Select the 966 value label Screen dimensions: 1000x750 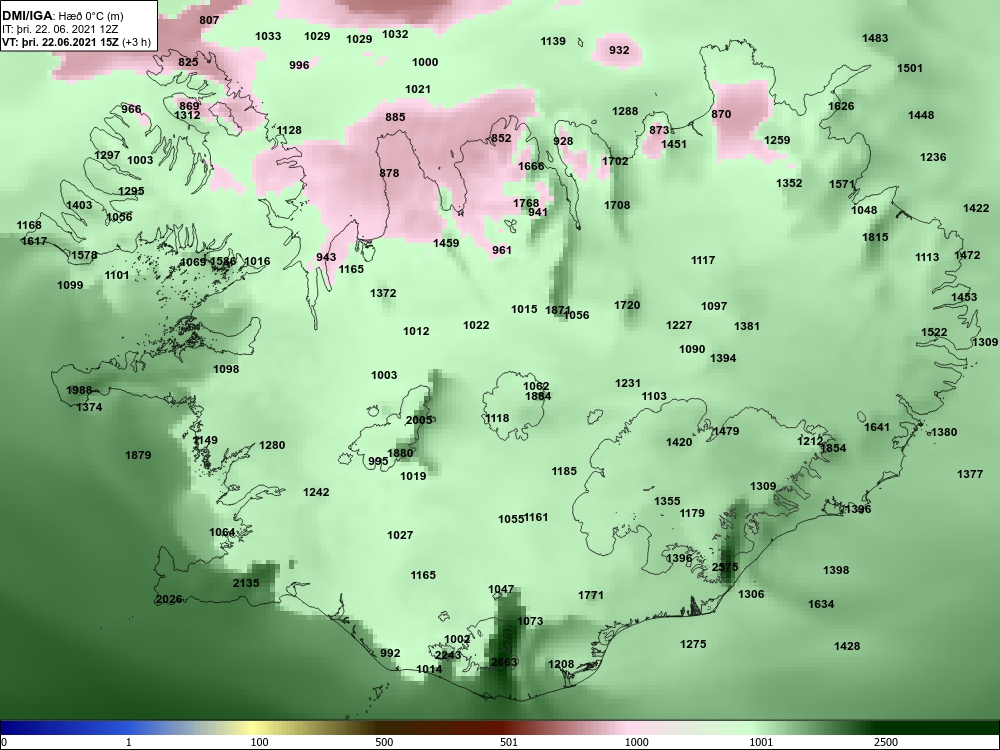pyautogui.click(x=131, y=109)
